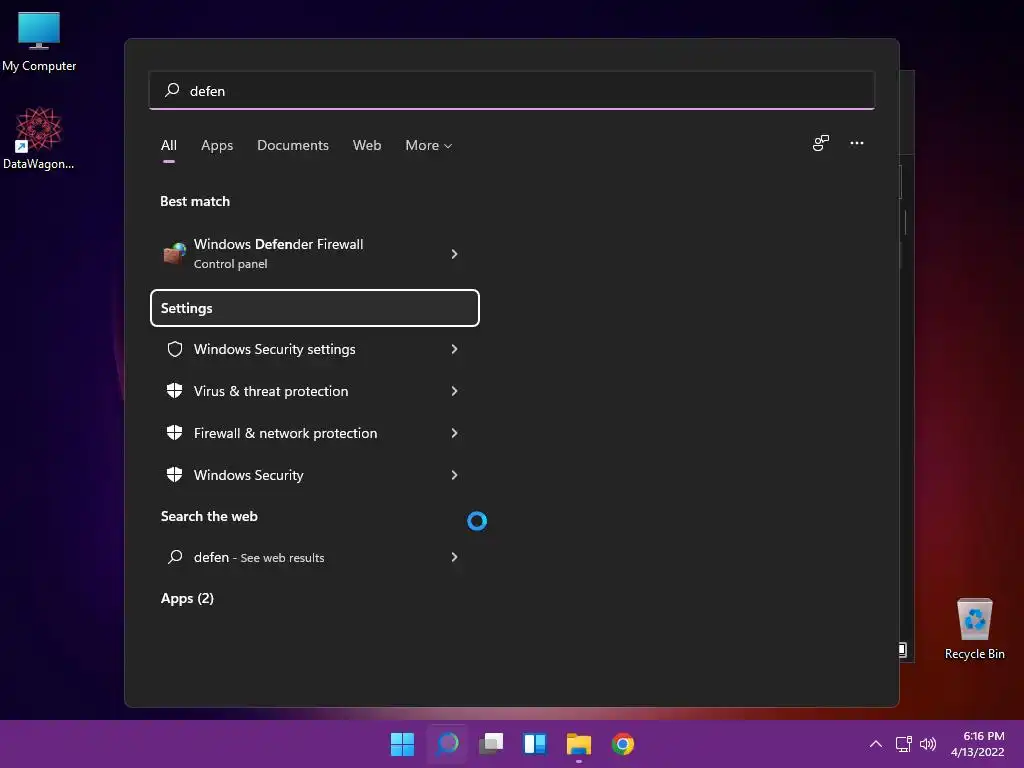Open the three-dot search options menu

857,143
